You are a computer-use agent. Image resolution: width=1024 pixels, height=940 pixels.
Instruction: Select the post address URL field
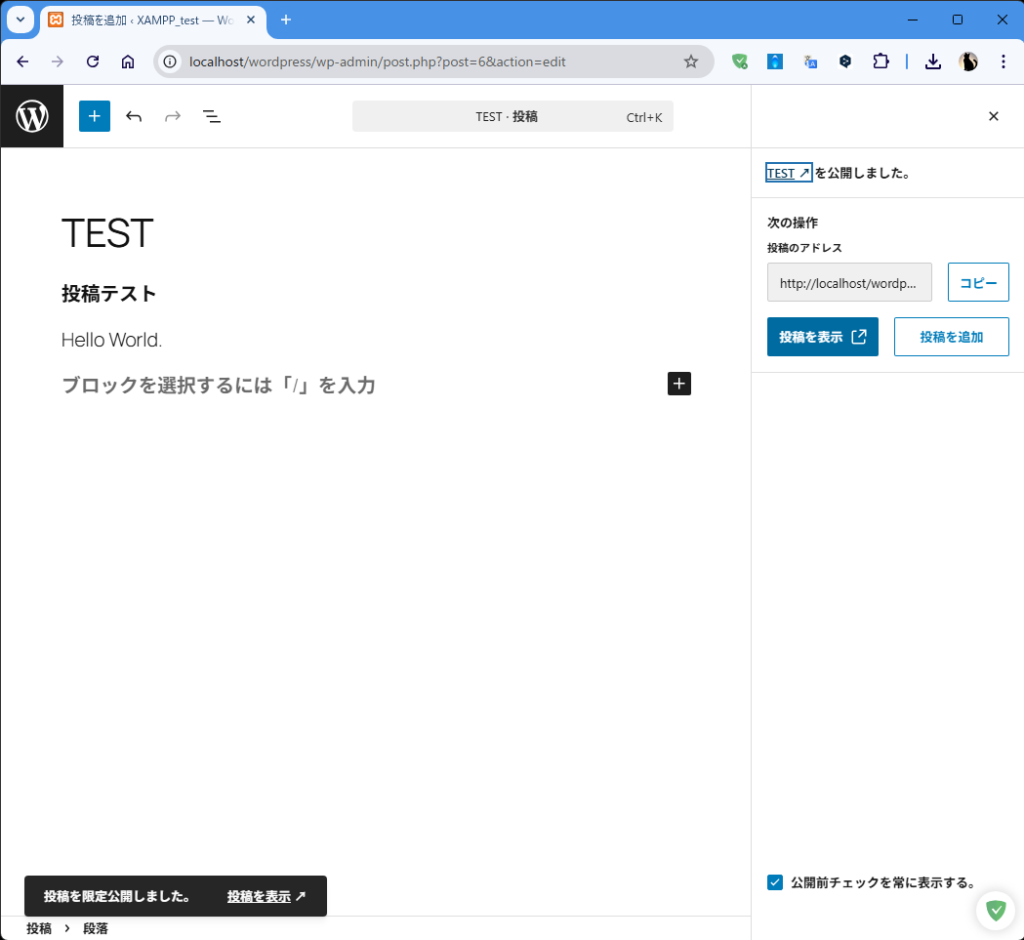click(849, 283)
